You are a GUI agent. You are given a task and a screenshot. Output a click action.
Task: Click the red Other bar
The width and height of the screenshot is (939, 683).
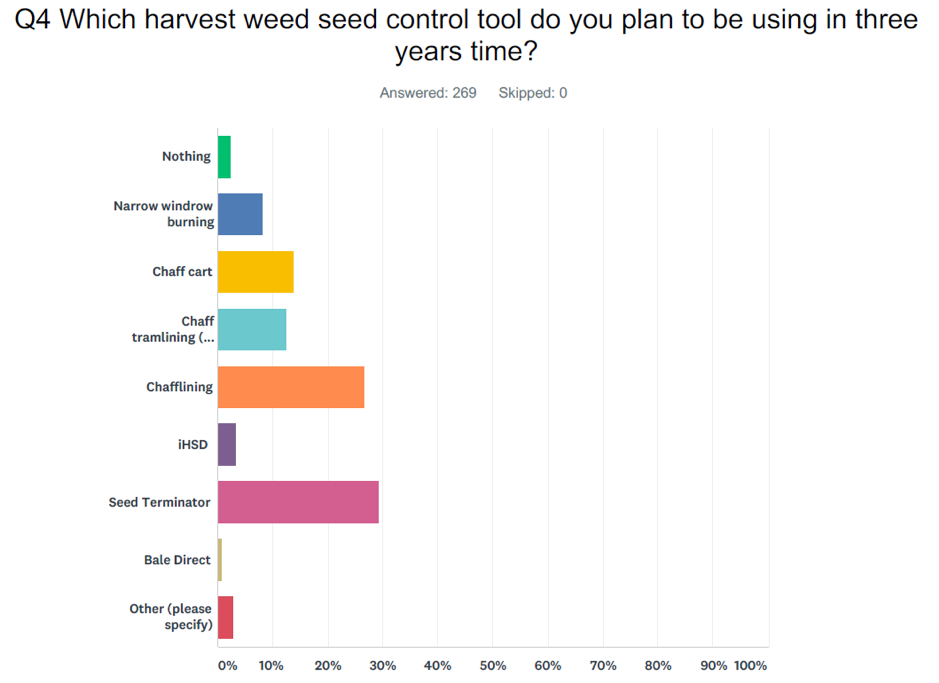click(226, 617)
